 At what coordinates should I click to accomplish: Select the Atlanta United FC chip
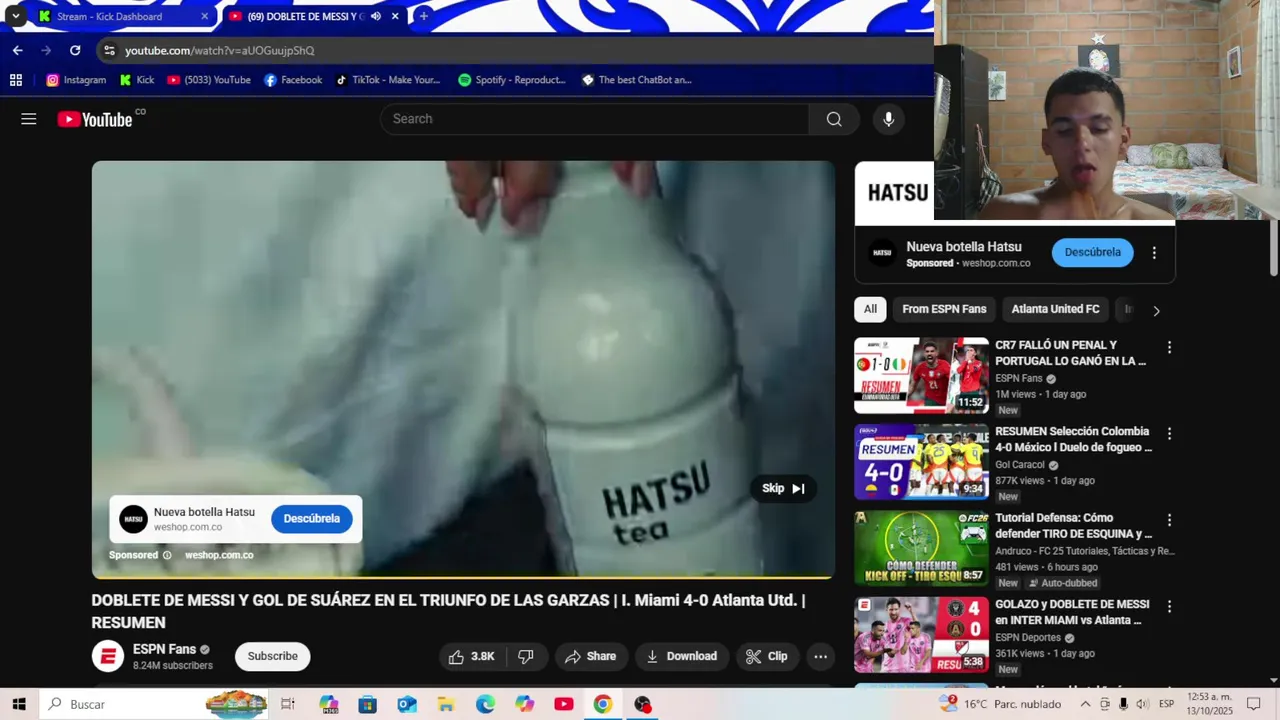[1055, 309]
